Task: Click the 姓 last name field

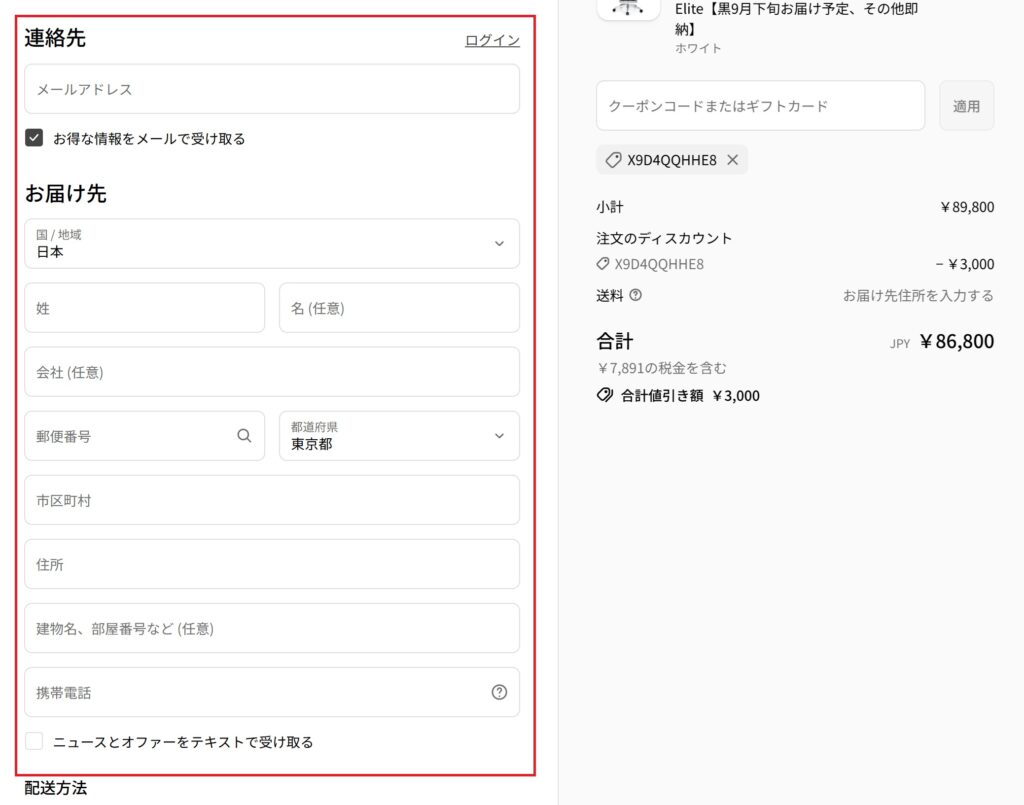Action: click(x=144, y=308)
